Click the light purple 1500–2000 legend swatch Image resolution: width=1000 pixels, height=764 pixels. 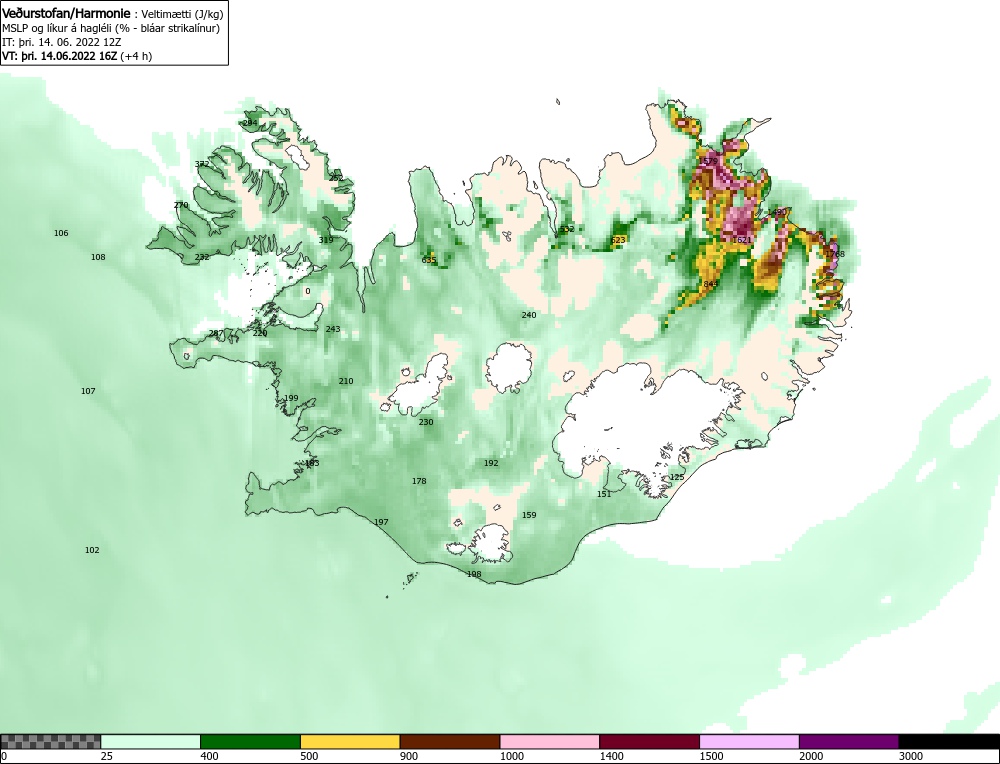(749, 741)
